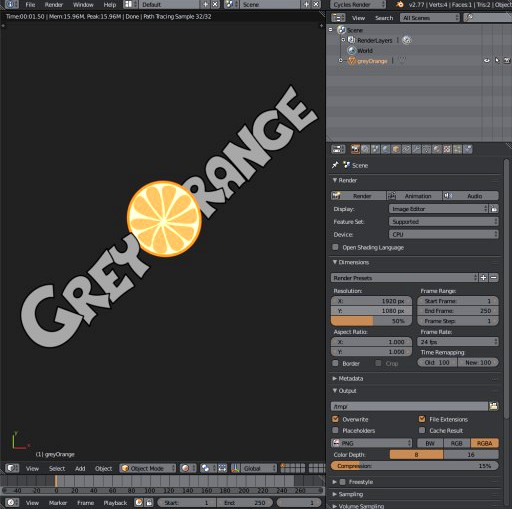Open the Particles properties tab icon
This screenshot has width=512, height=509.
pos(457,149)
